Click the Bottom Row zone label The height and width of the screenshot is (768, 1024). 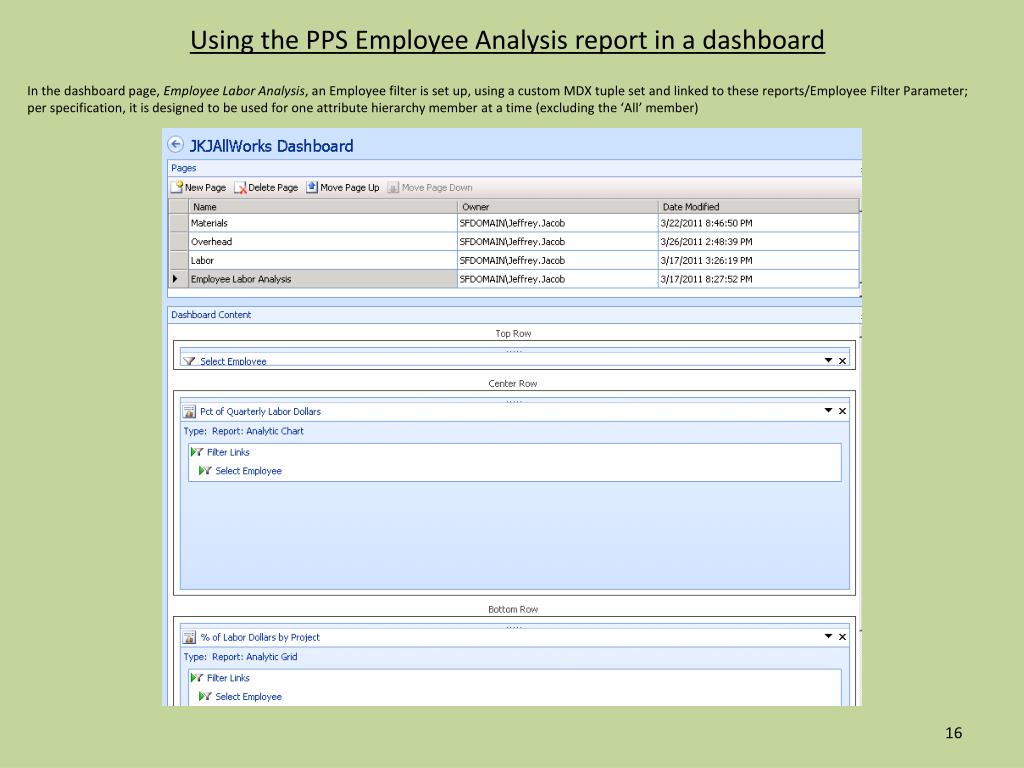513,609
